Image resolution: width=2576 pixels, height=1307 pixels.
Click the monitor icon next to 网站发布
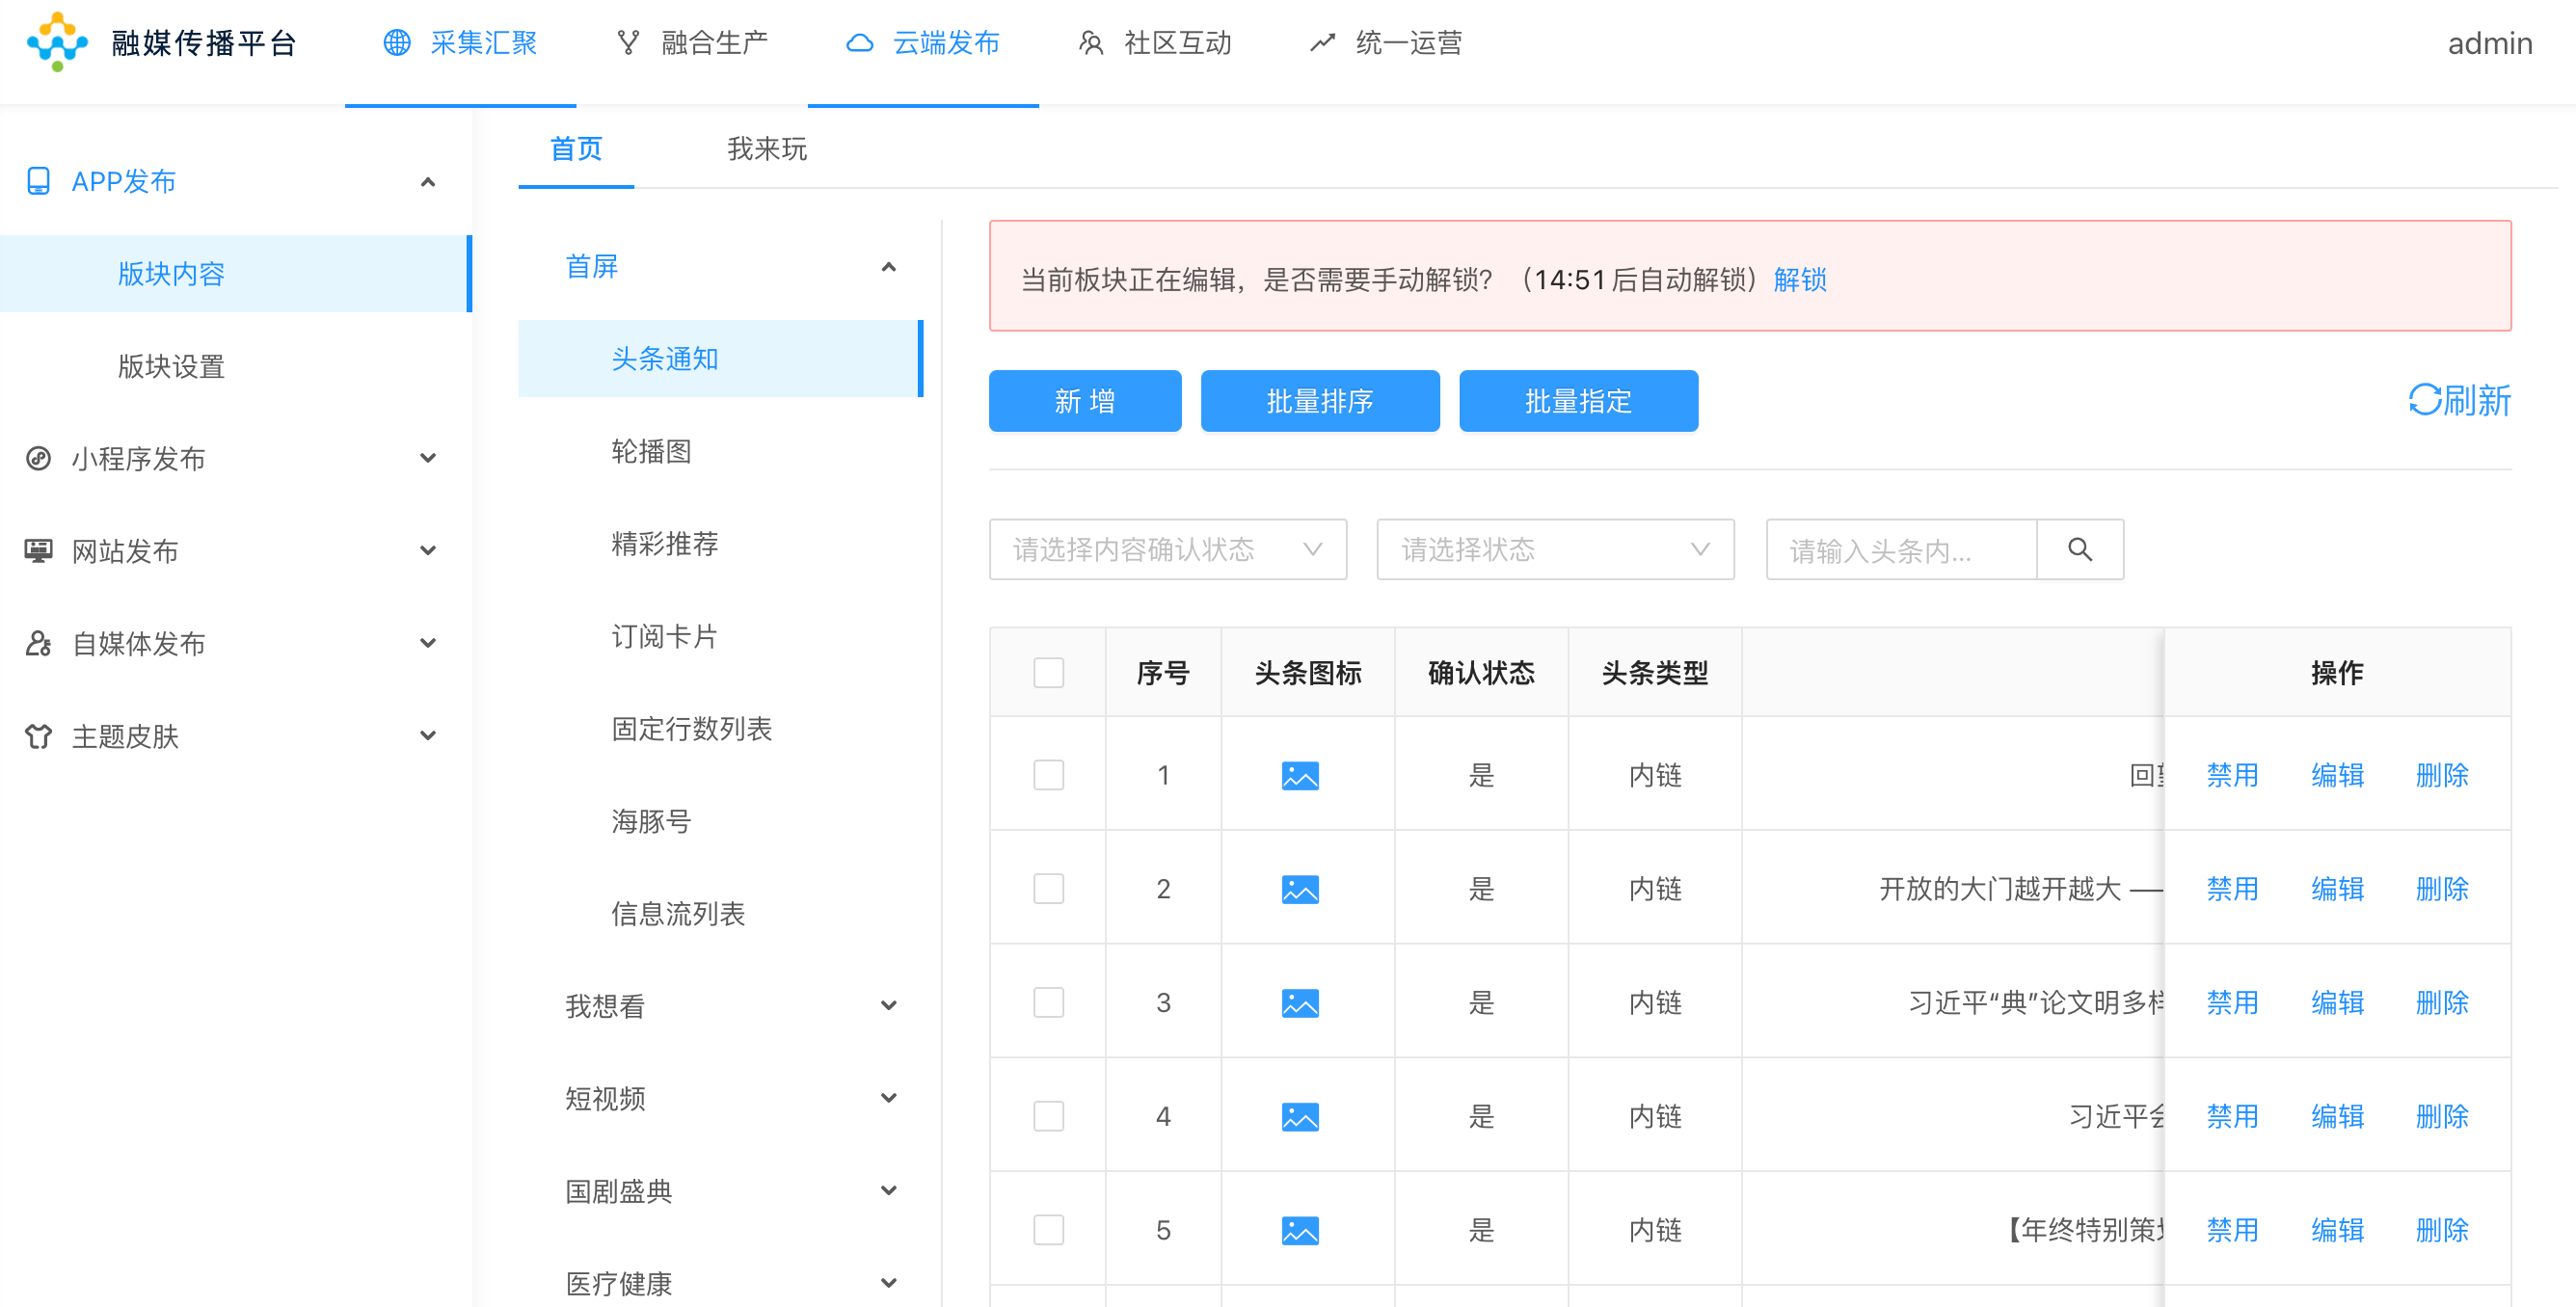(38, 550)
